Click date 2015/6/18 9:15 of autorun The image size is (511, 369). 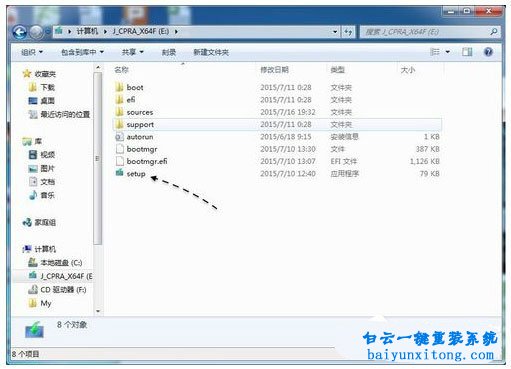point(286,137)
